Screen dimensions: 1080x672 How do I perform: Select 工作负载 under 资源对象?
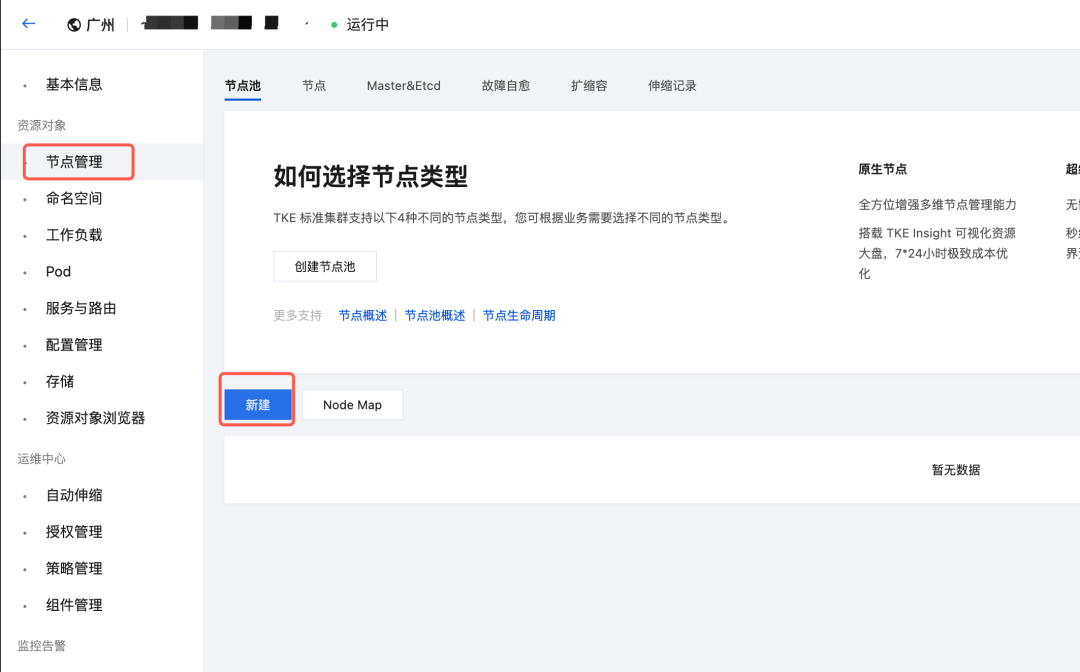click(74, 234)
